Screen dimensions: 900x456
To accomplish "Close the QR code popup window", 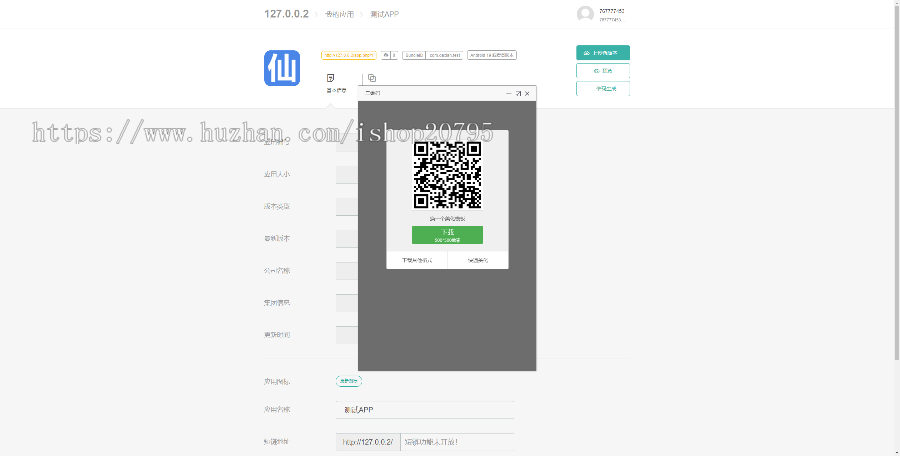I will pos(528,93).
